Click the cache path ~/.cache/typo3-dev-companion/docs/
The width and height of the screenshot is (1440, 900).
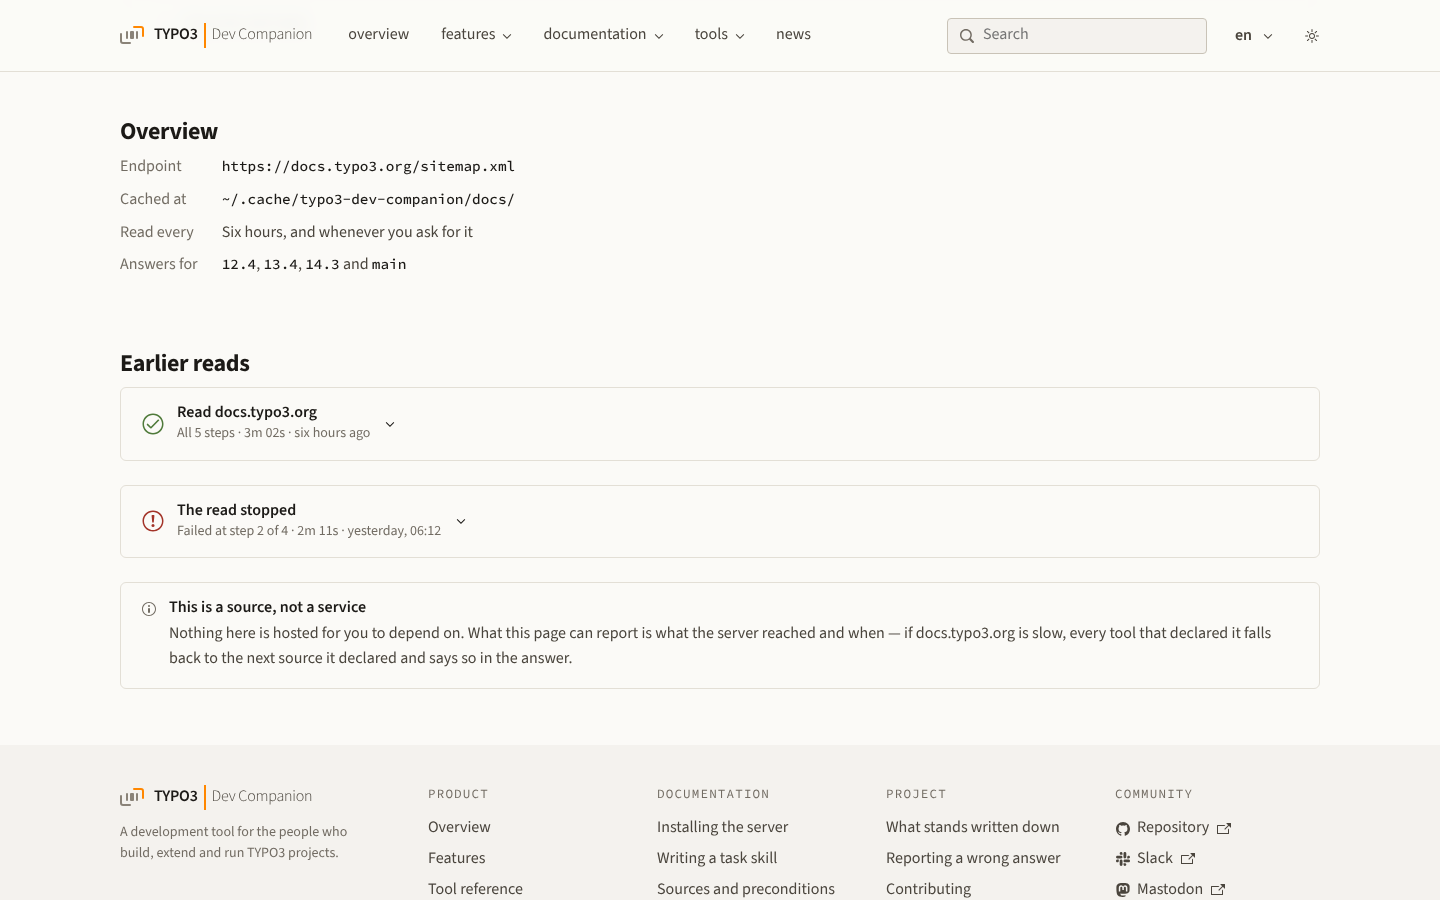tap(368, 200)
